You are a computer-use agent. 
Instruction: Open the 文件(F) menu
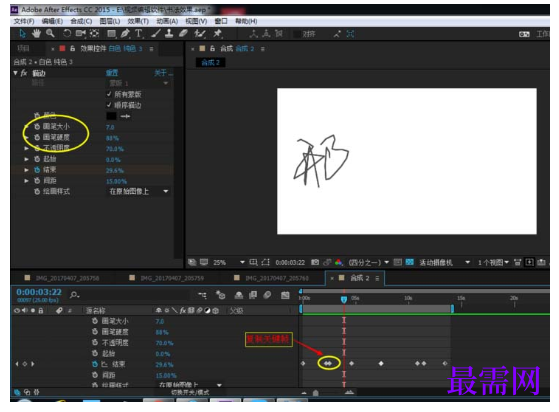pyautogui.click(x=24, y=21)
